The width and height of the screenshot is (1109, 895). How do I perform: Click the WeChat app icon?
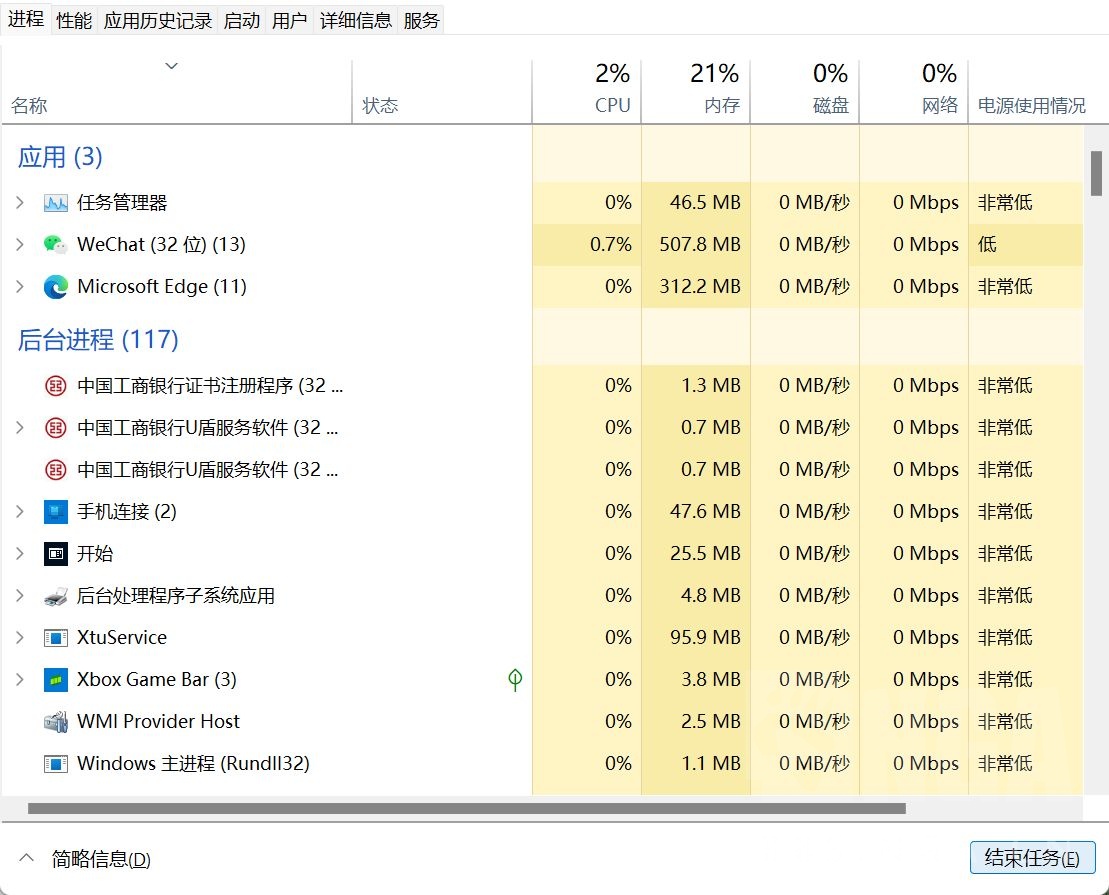coord(55,245)
